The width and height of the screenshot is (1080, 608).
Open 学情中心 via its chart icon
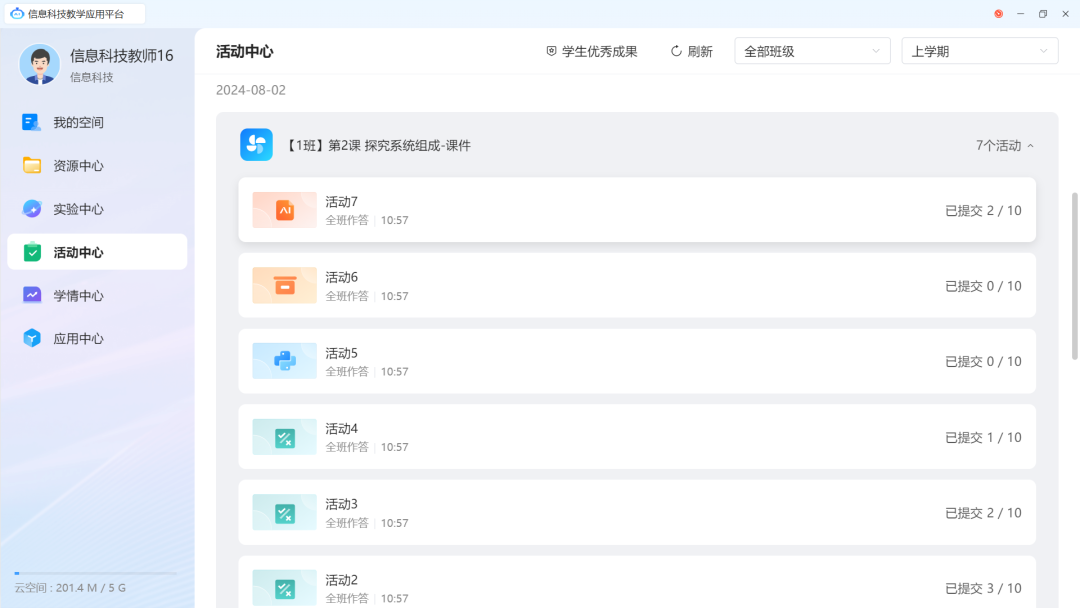[27, 295]
